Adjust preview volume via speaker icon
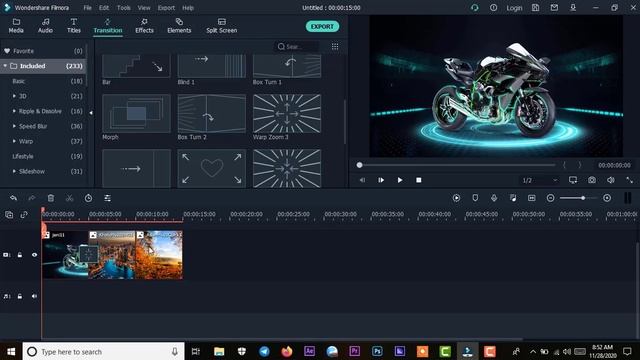 611,180
